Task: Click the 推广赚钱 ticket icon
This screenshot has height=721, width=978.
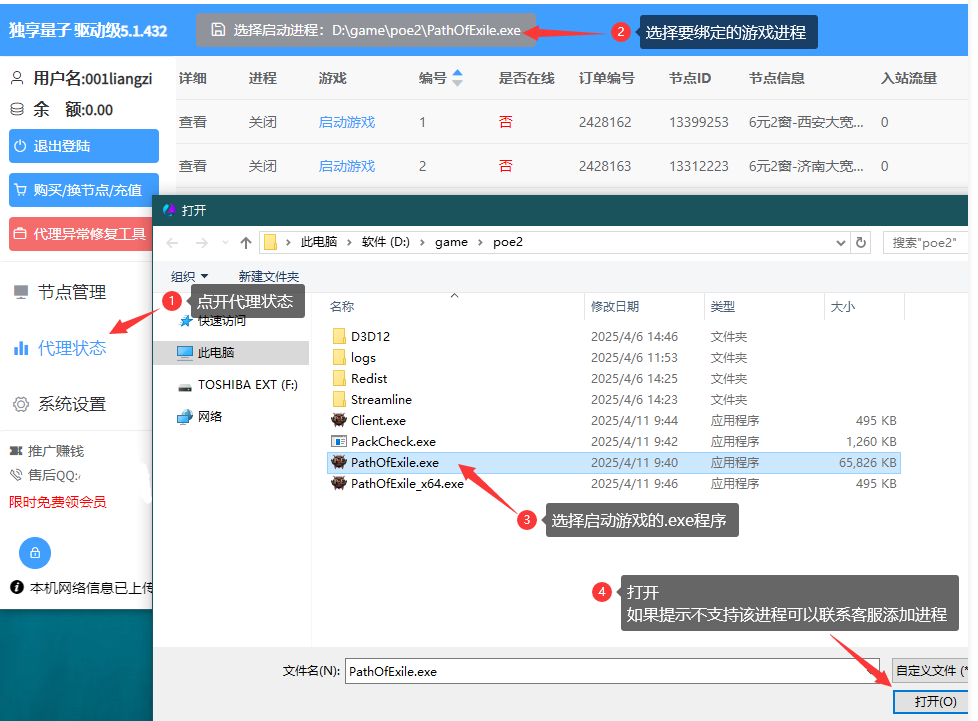Action: click(16, 450)
